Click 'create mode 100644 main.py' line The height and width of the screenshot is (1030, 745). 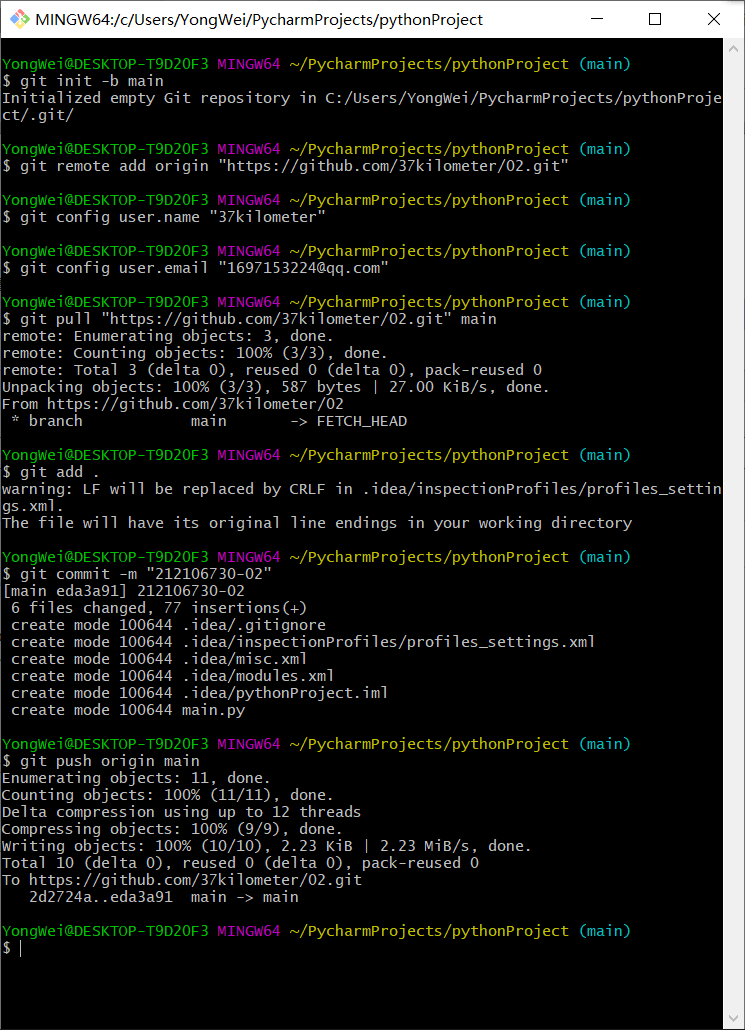tap(128, 710)
